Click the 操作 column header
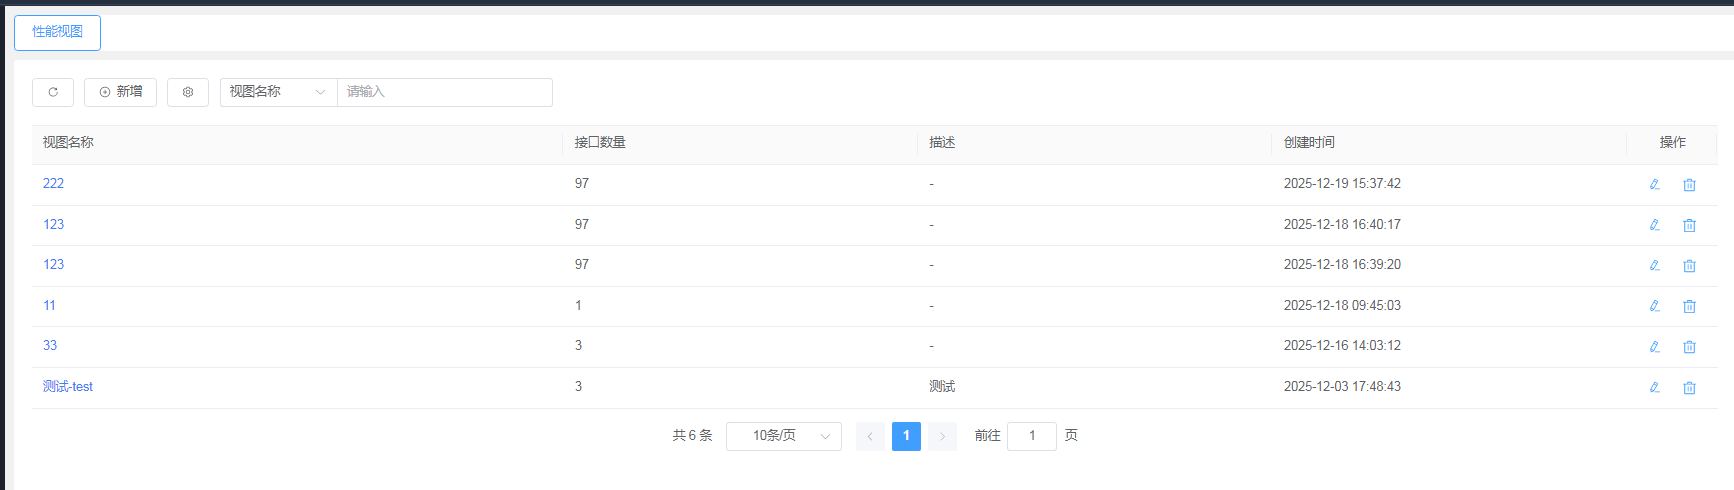The image size is (1734, 490). point(1672,143)
